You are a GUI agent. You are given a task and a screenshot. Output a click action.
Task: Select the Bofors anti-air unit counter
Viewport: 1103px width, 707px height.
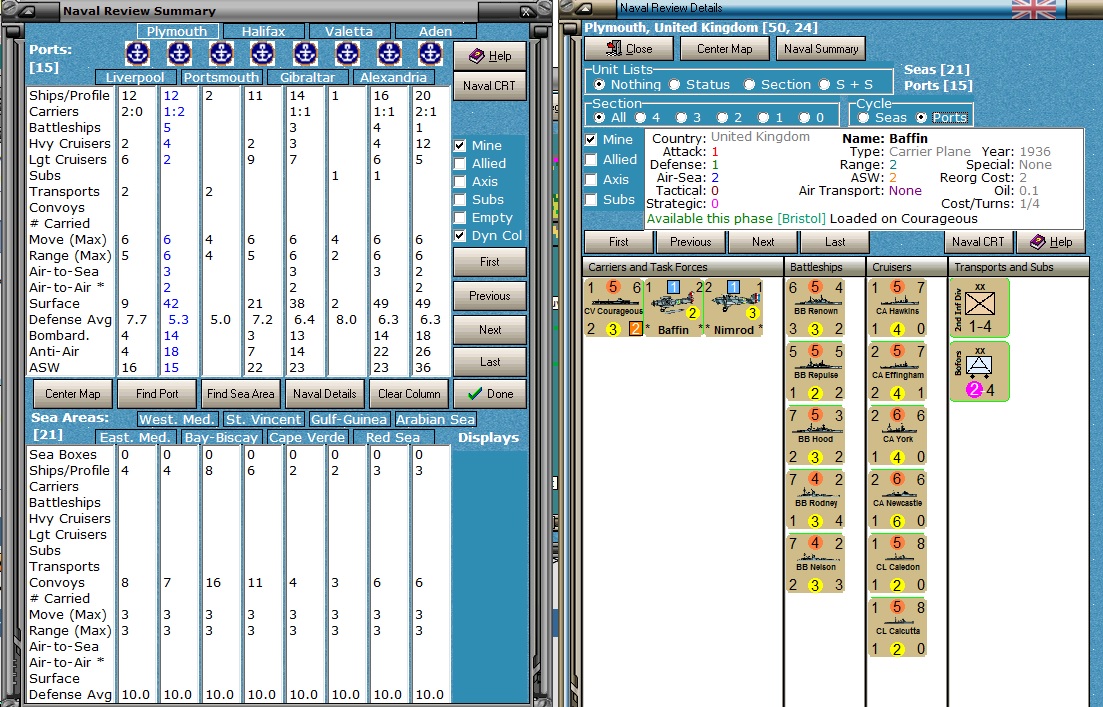coord(979,371)
